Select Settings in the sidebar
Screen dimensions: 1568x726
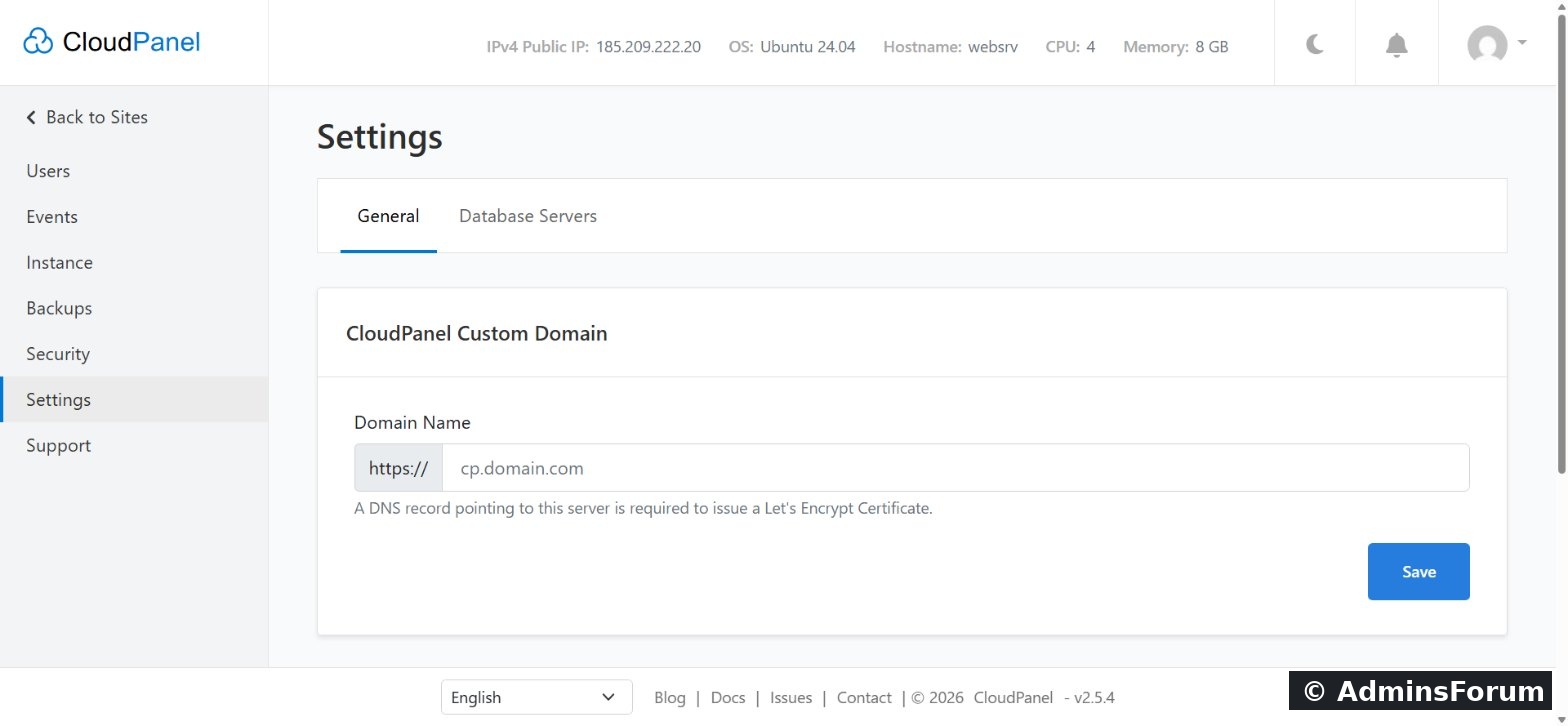(134, 400)
